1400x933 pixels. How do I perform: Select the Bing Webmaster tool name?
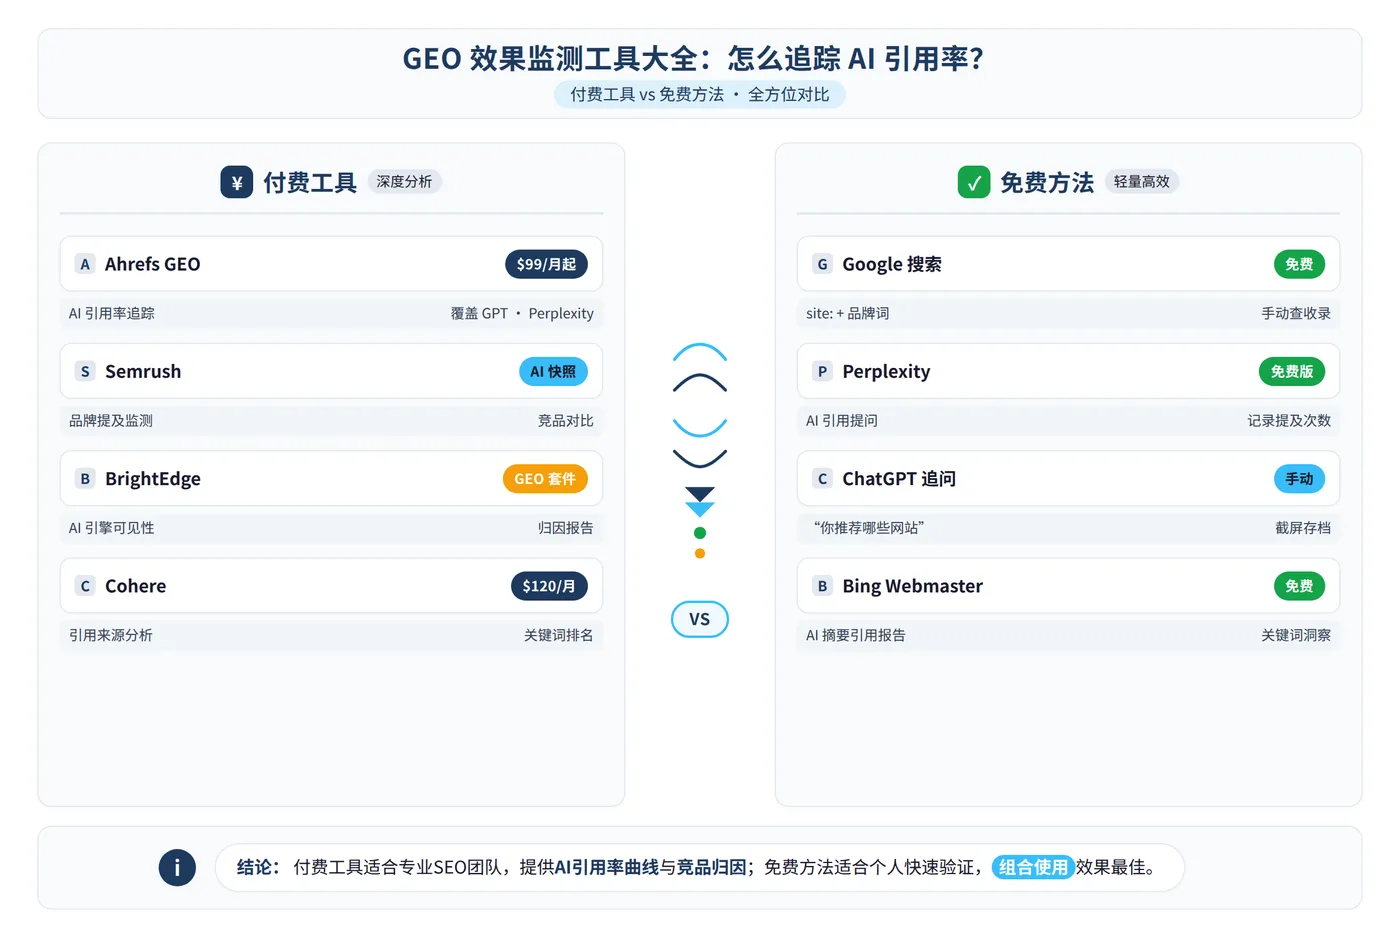pyautogui.click(x=913, y=586)
